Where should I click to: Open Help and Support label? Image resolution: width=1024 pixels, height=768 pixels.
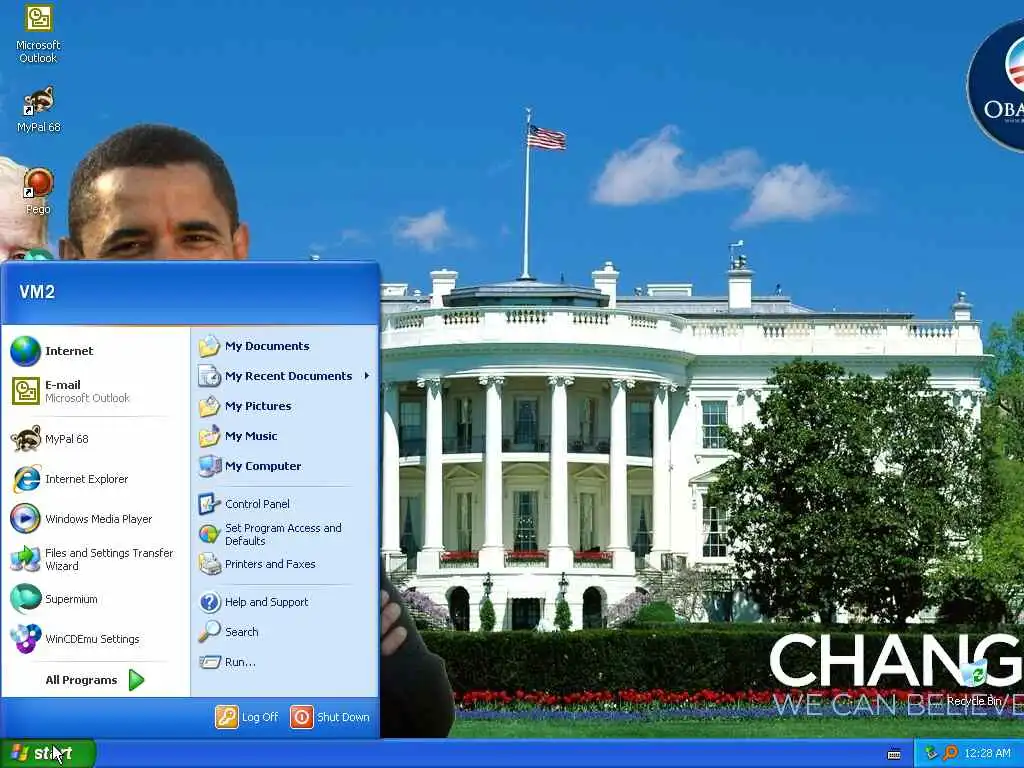click(266, 601)
